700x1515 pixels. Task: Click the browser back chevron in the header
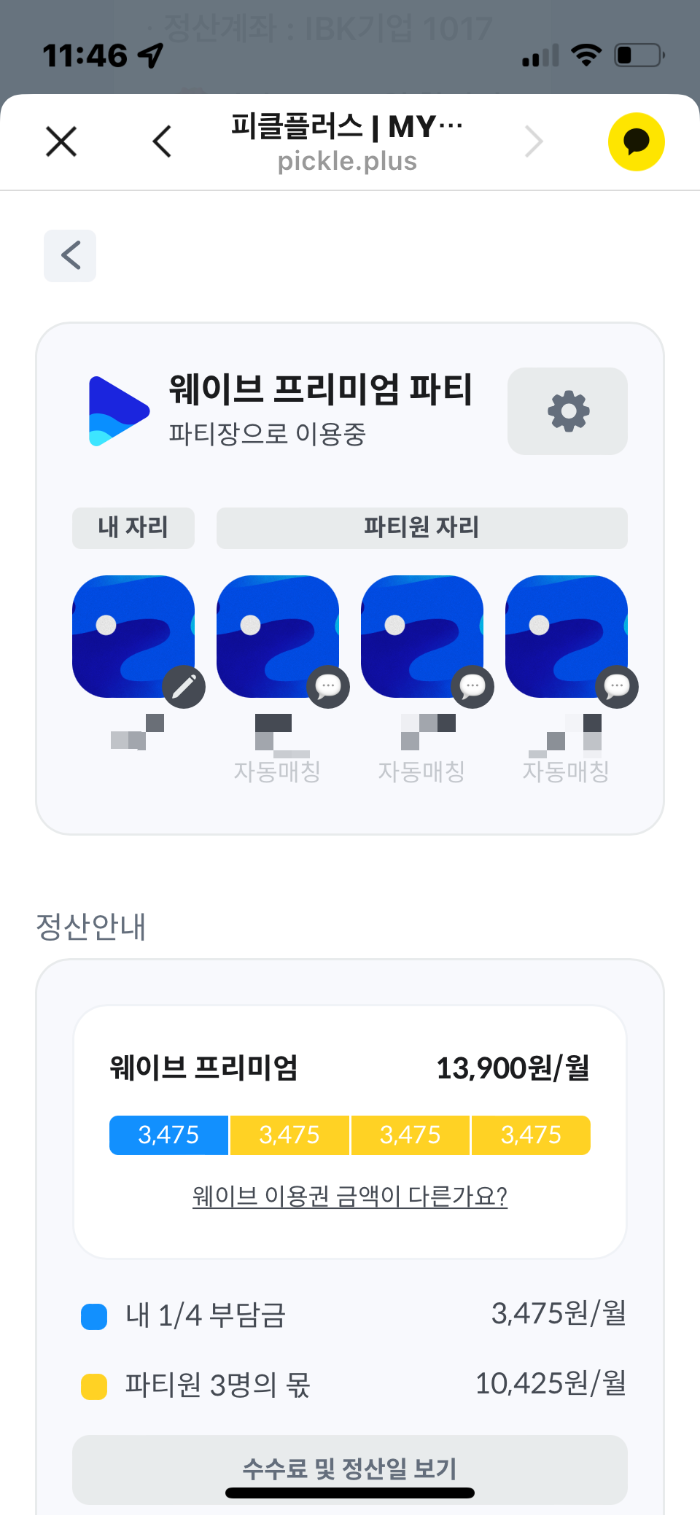click(162, 141)
